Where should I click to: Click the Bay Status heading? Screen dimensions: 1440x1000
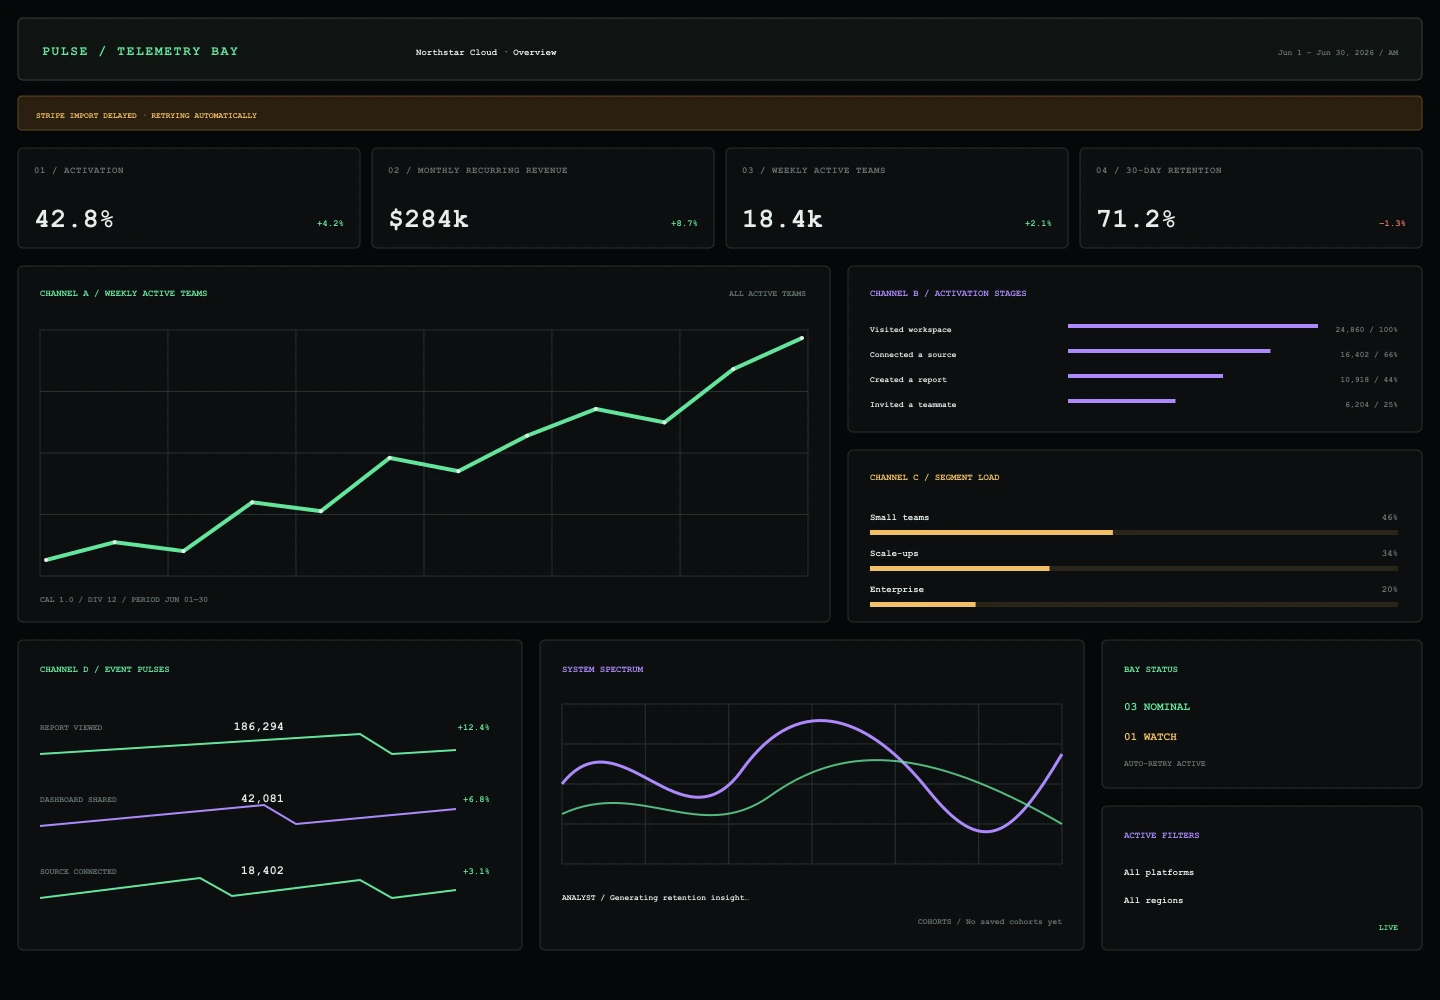tap(1151, 669)
